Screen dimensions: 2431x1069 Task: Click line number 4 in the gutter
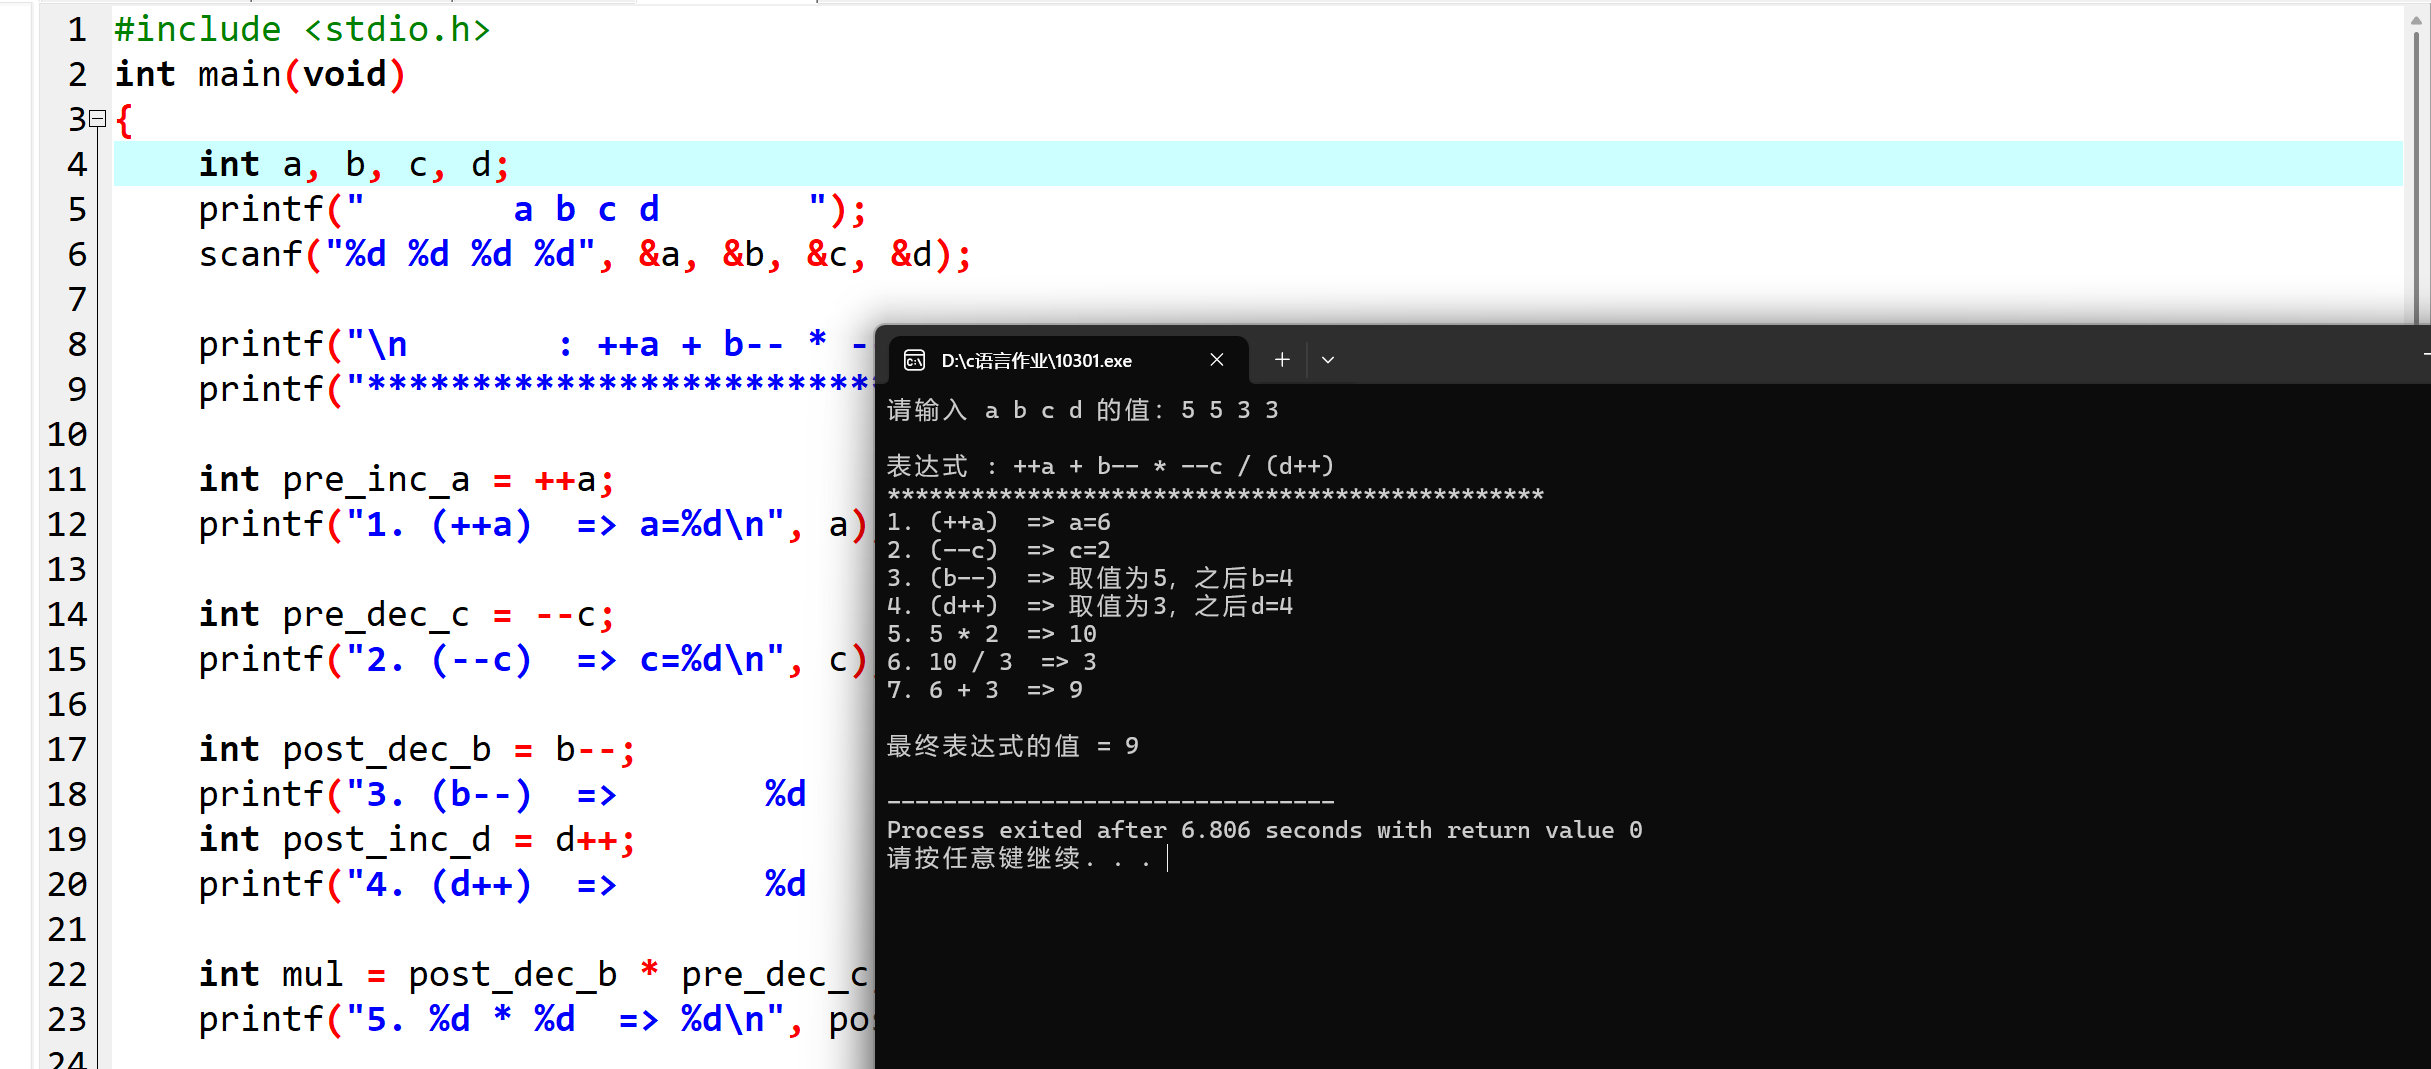(x=77, y=164)
